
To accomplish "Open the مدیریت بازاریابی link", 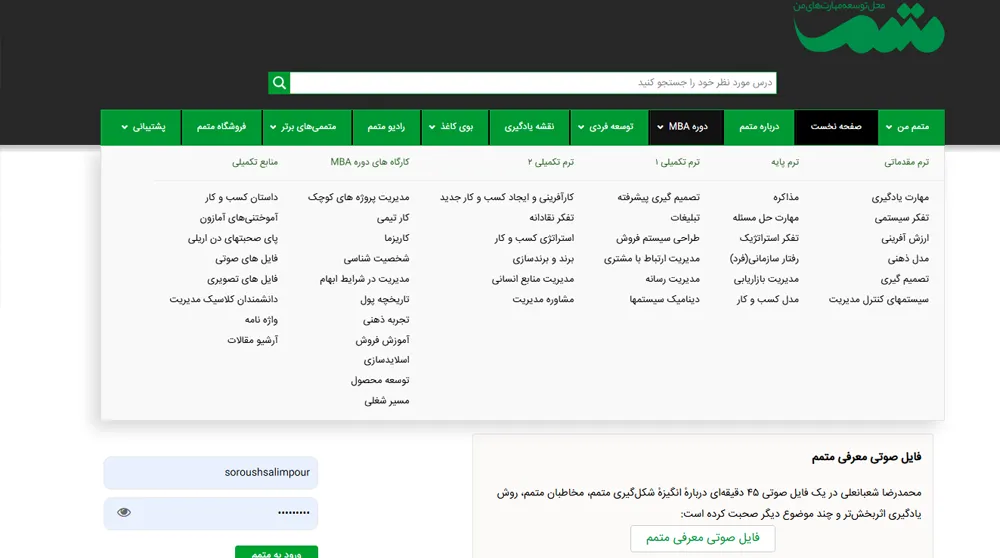I will click(x=766, y=279).
